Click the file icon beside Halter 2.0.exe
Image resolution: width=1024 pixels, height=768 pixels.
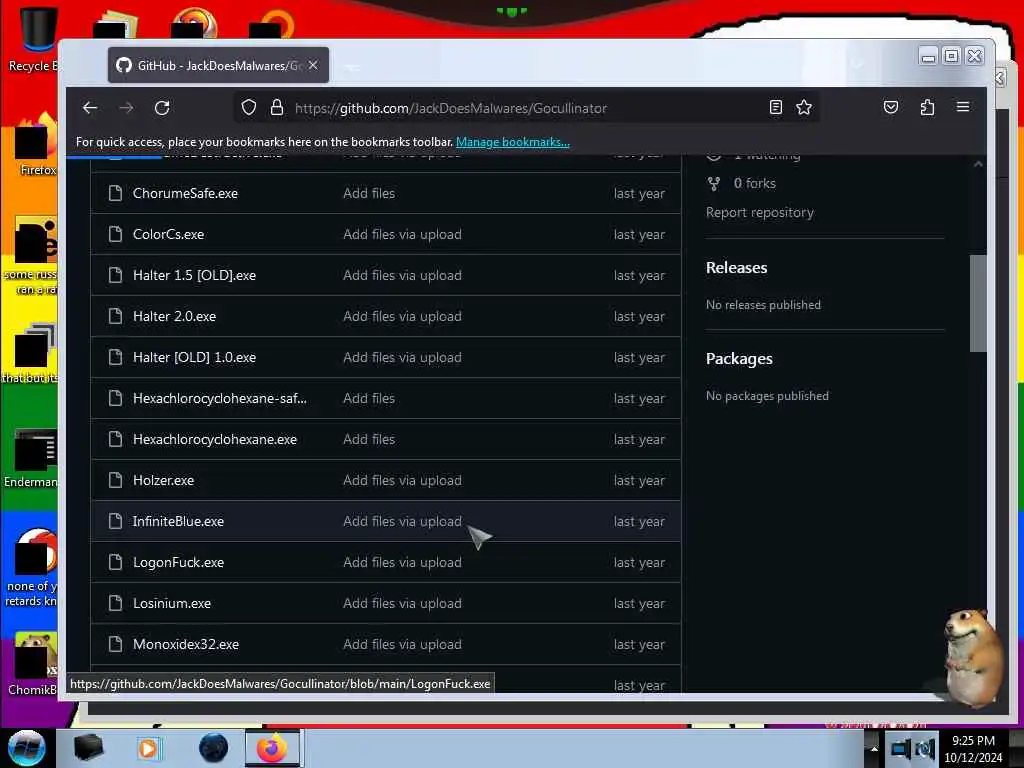(x=116, y=316)
